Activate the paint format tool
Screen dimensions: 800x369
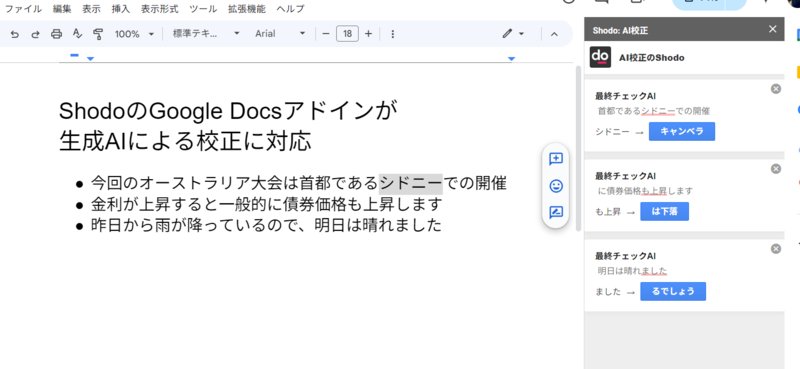tap(98, 34)
